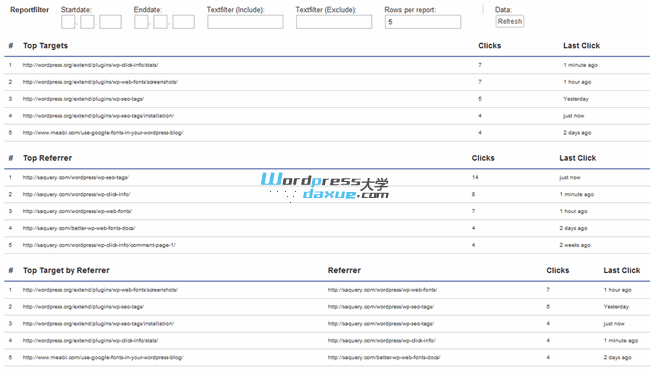
Task: Open saquery.com wp-seo-tags/ in Top Referrer table
Action: [76, 177]
